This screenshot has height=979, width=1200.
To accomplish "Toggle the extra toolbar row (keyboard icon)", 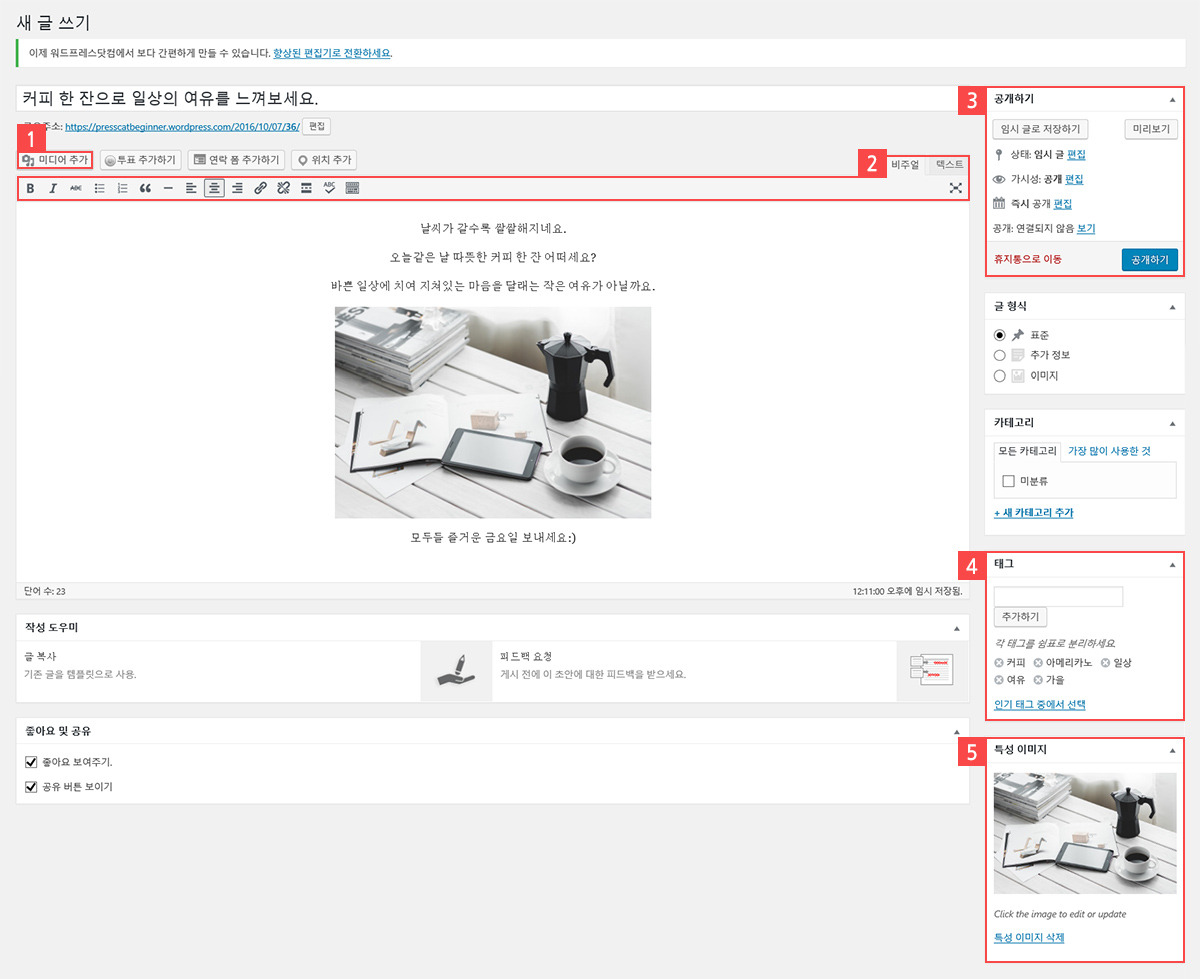I will coord(352,188).
